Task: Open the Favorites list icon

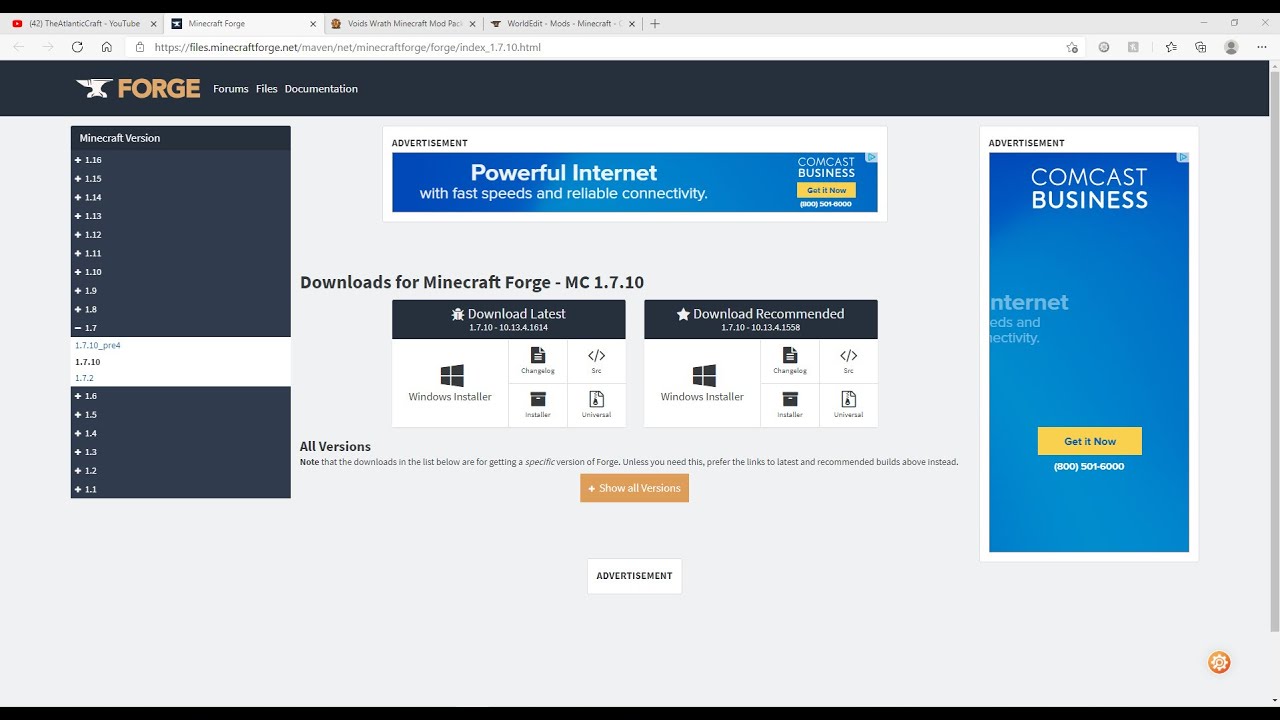Action: pyautogui.click(x=1171, y=47)
